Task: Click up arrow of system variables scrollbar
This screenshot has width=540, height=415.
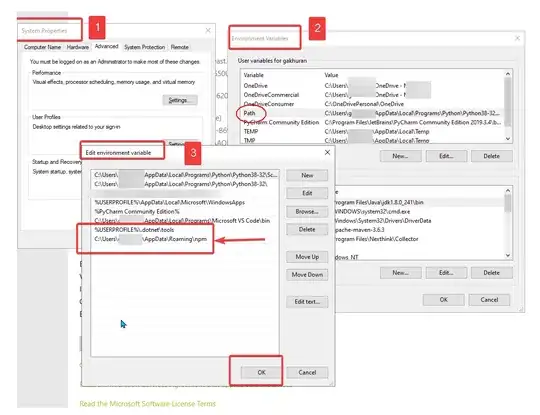Action: (508, 190)
